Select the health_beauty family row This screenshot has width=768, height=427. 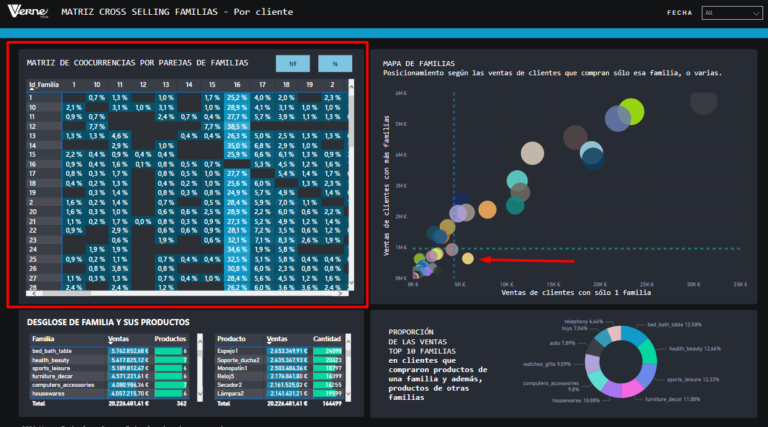(60, 359)
